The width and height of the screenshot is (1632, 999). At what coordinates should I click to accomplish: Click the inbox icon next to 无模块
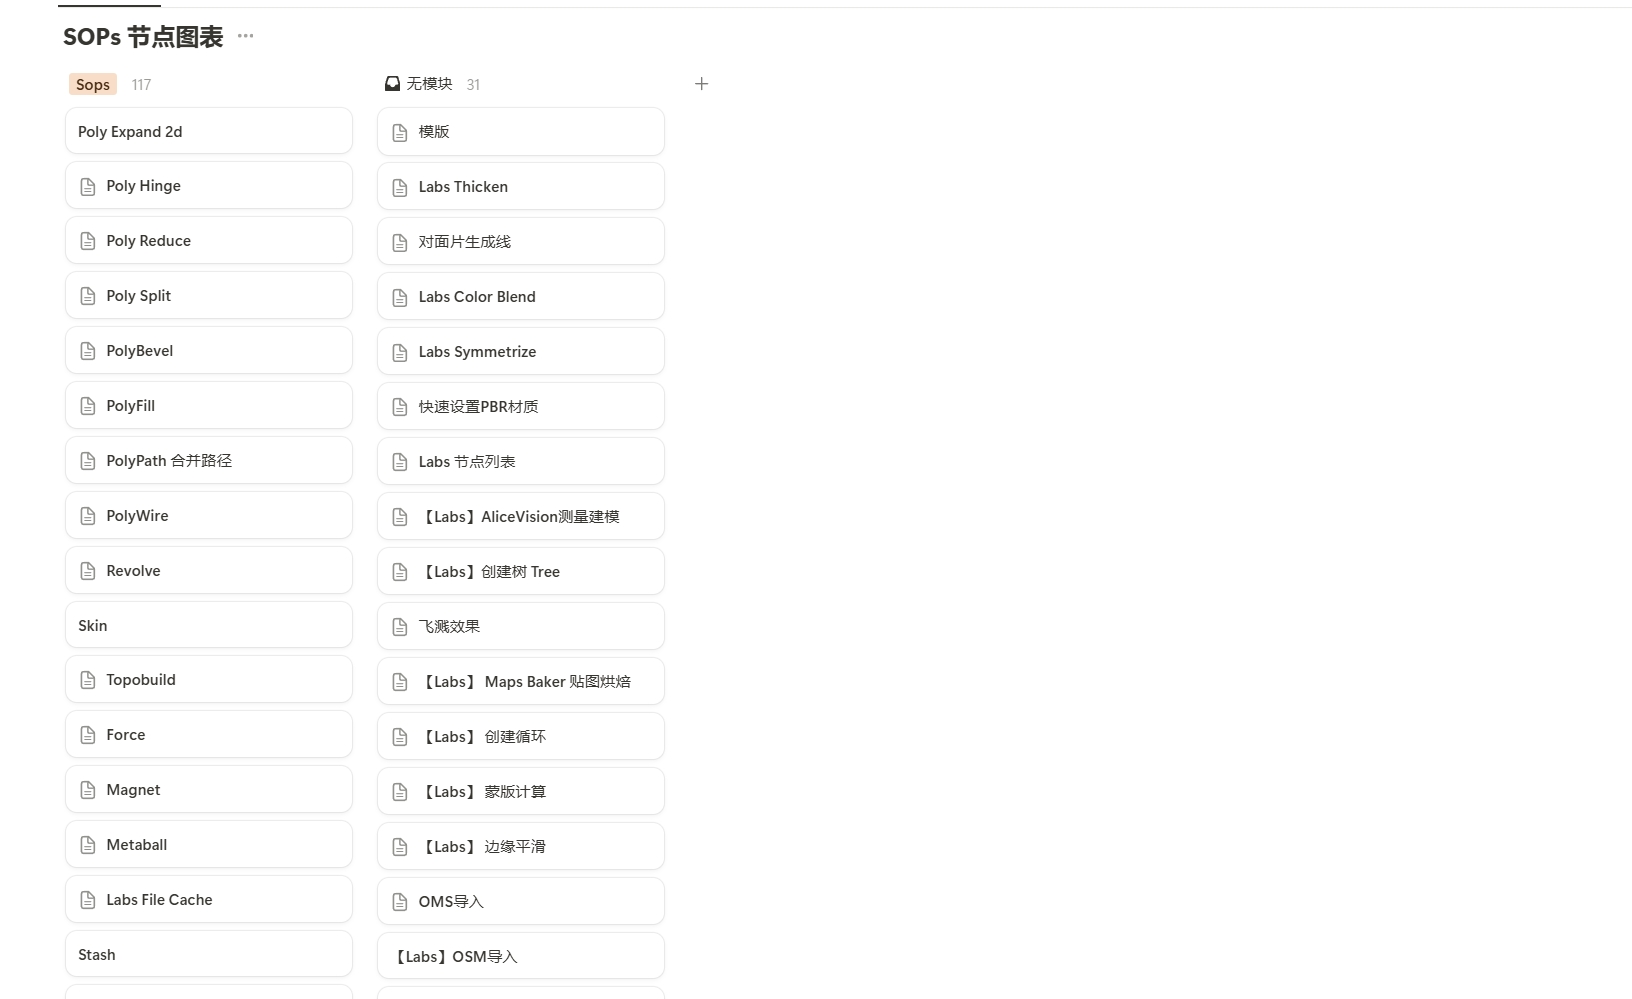coord(393,84)
